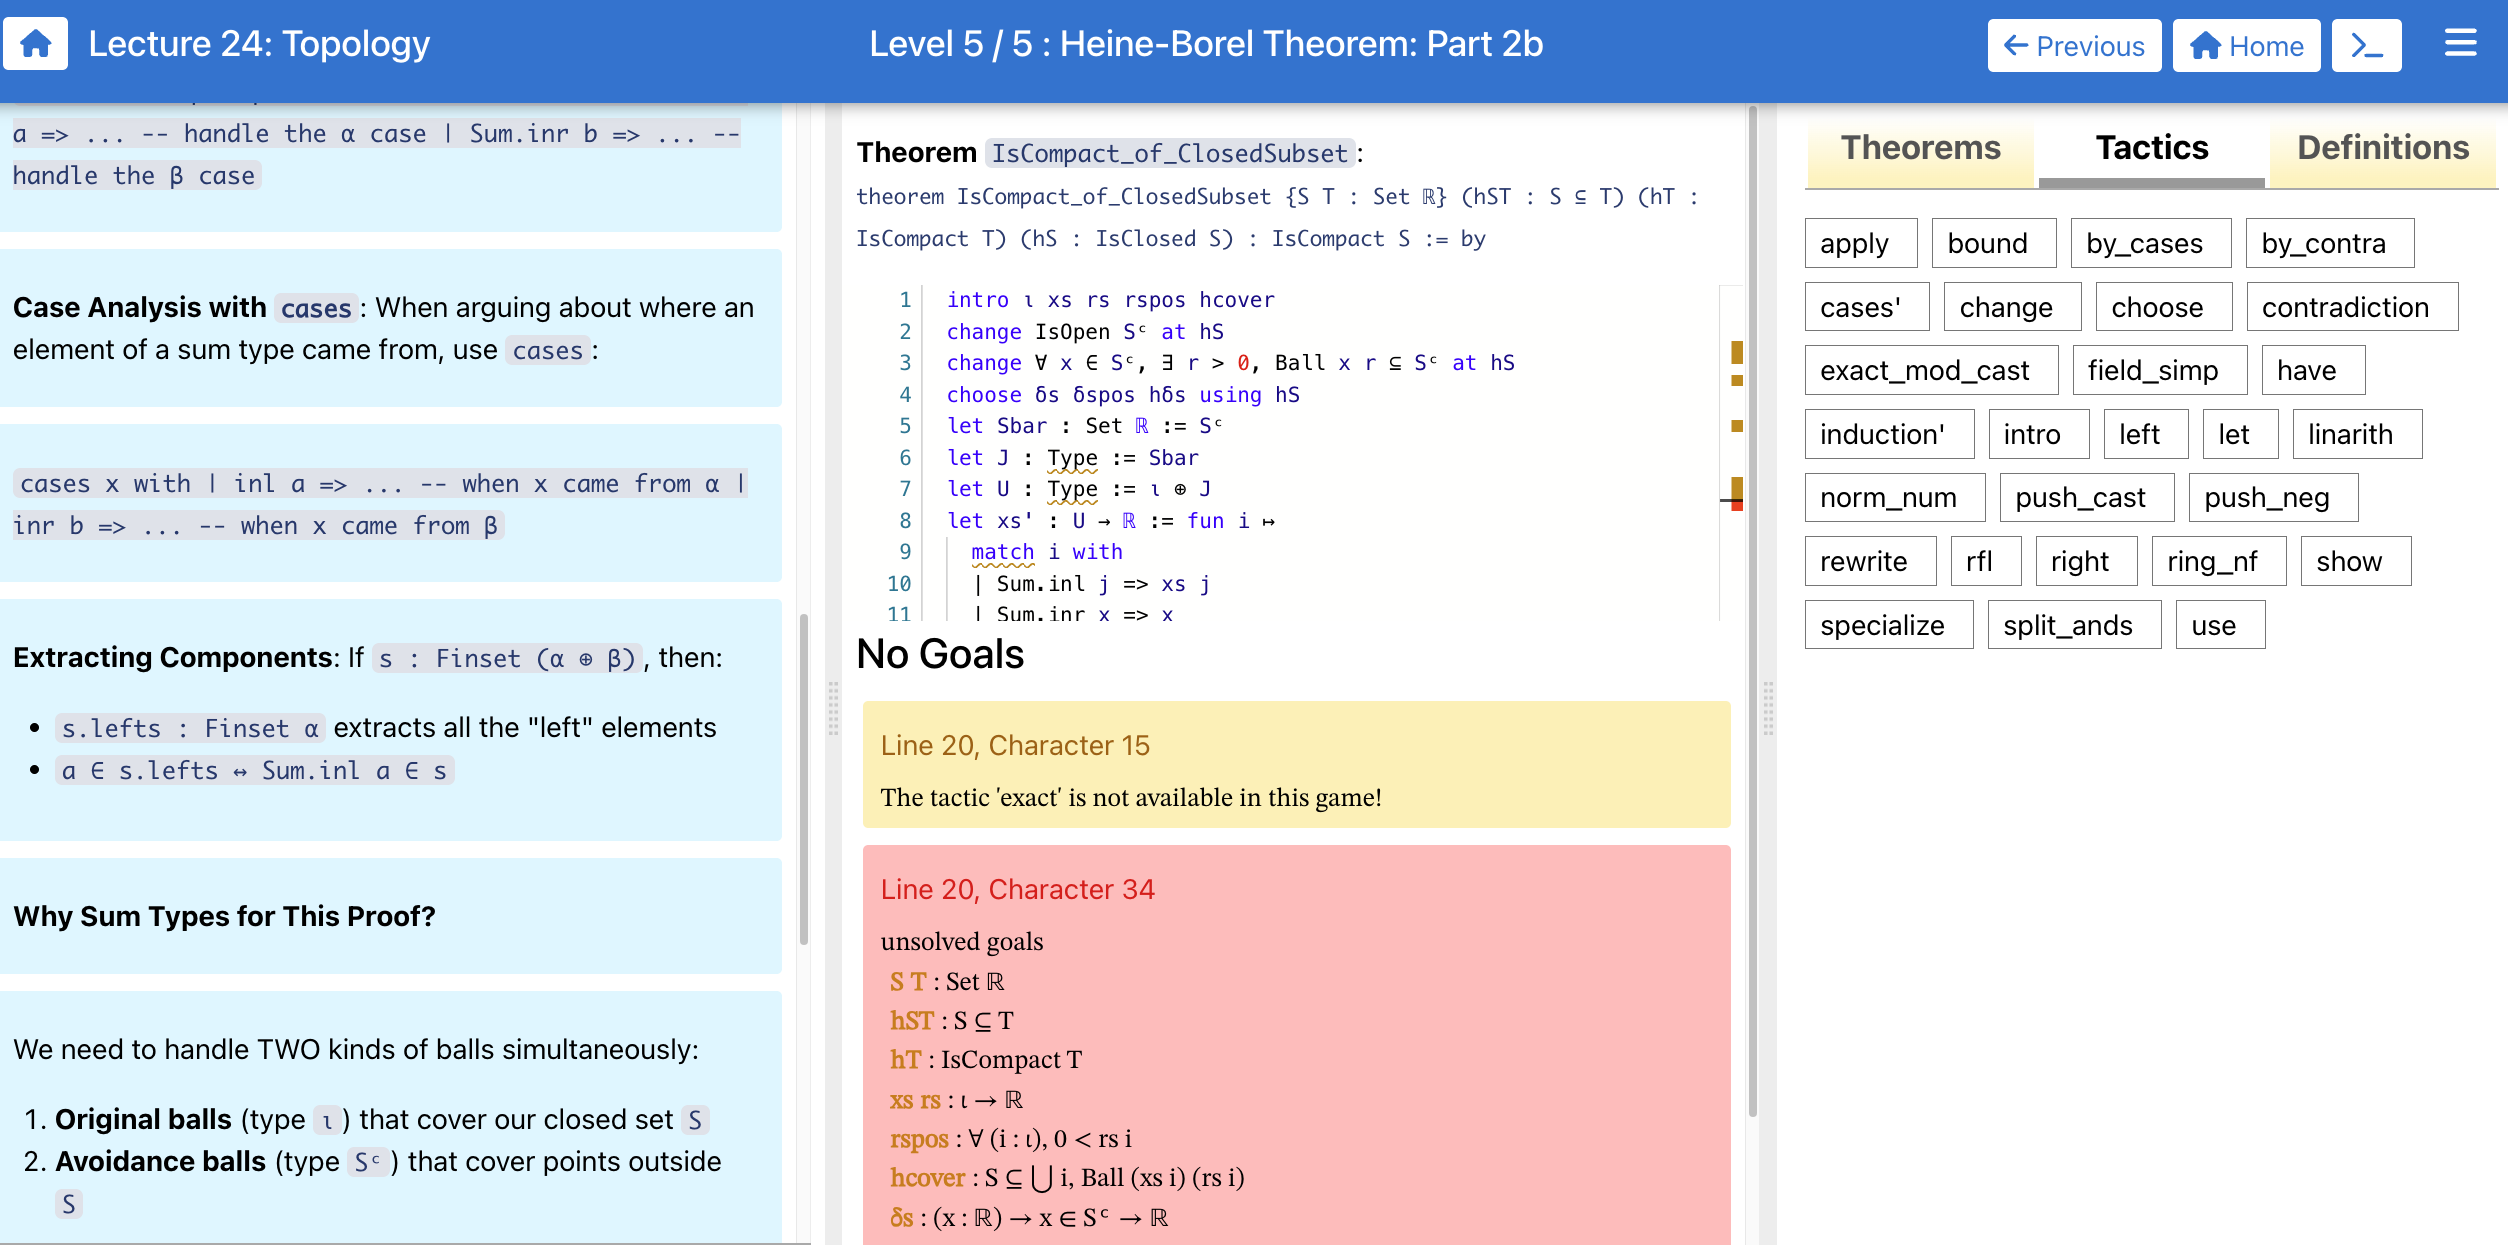Open the by_contra tactic doc
This screenshot has width=2508, height=1245.
[2328, 243]
